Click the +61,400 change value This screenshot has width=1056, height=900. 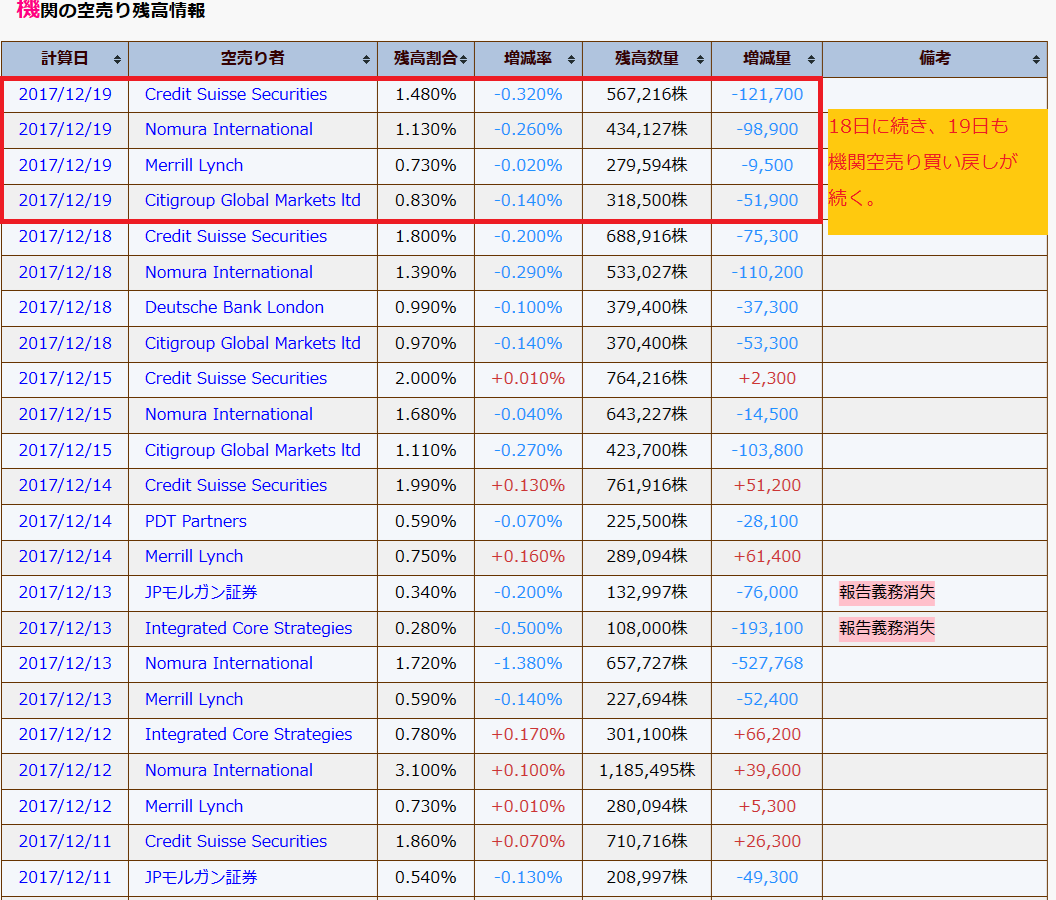pyautogui.click(x=767, y=556)
